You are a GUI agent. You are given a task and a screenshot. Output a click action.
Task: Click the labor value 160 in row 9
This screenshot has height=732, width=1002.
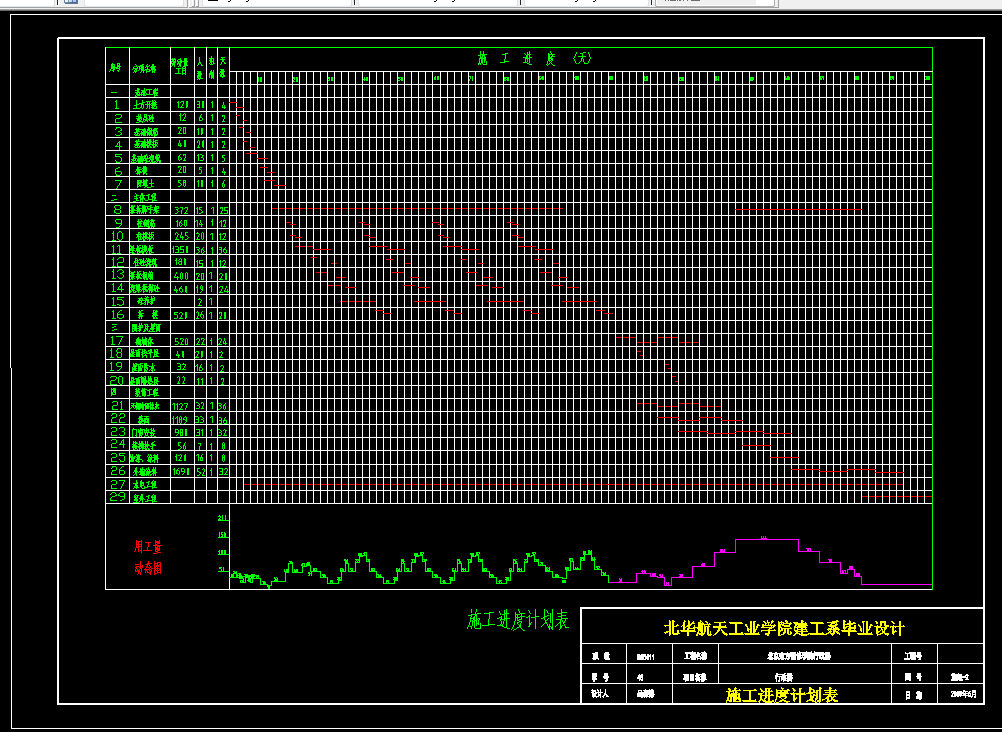pos(181,224)
